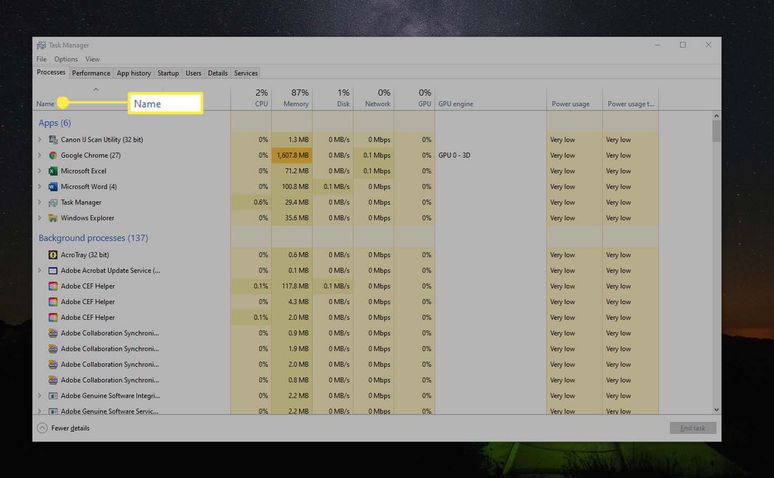Viewport: 774px width, 478px height.
Task: Click Microsoft Excel's 71.2 MB memory cell
Action: click(x=292, y=171)
